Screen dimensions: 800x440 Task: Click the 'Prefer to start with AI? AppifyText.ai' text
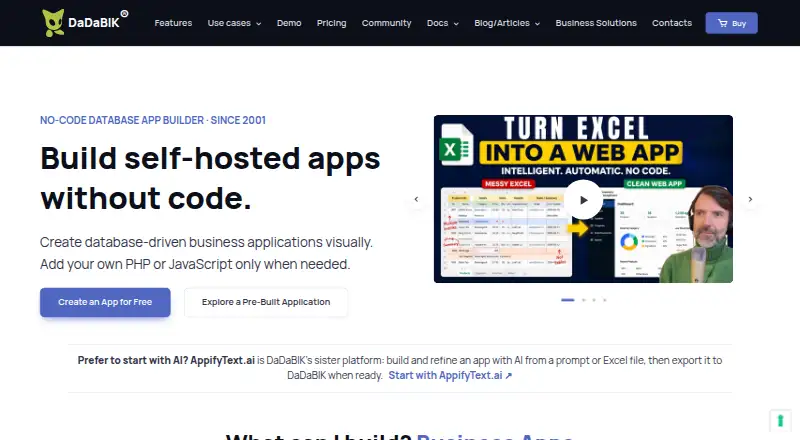166,360
